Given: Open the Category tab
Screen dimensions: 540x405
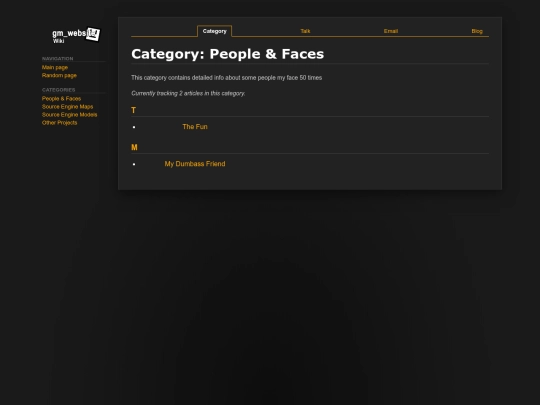Looking at the screenshot, I should (x=215, y=31).
